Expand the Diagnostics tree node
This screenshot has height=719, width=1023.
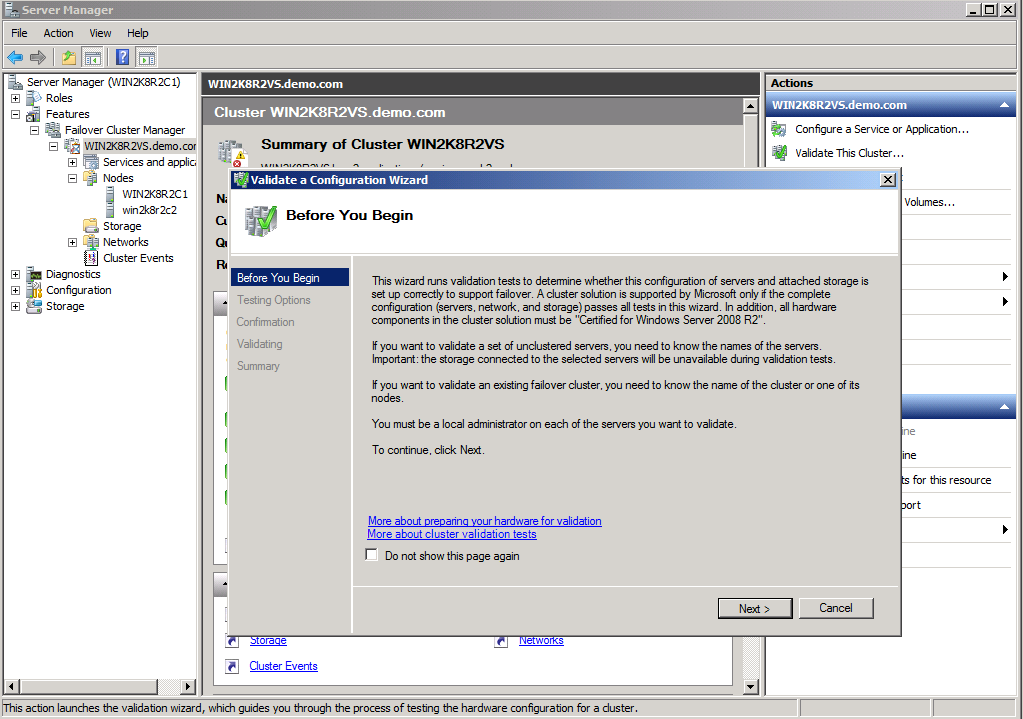[x=16, y=274]
